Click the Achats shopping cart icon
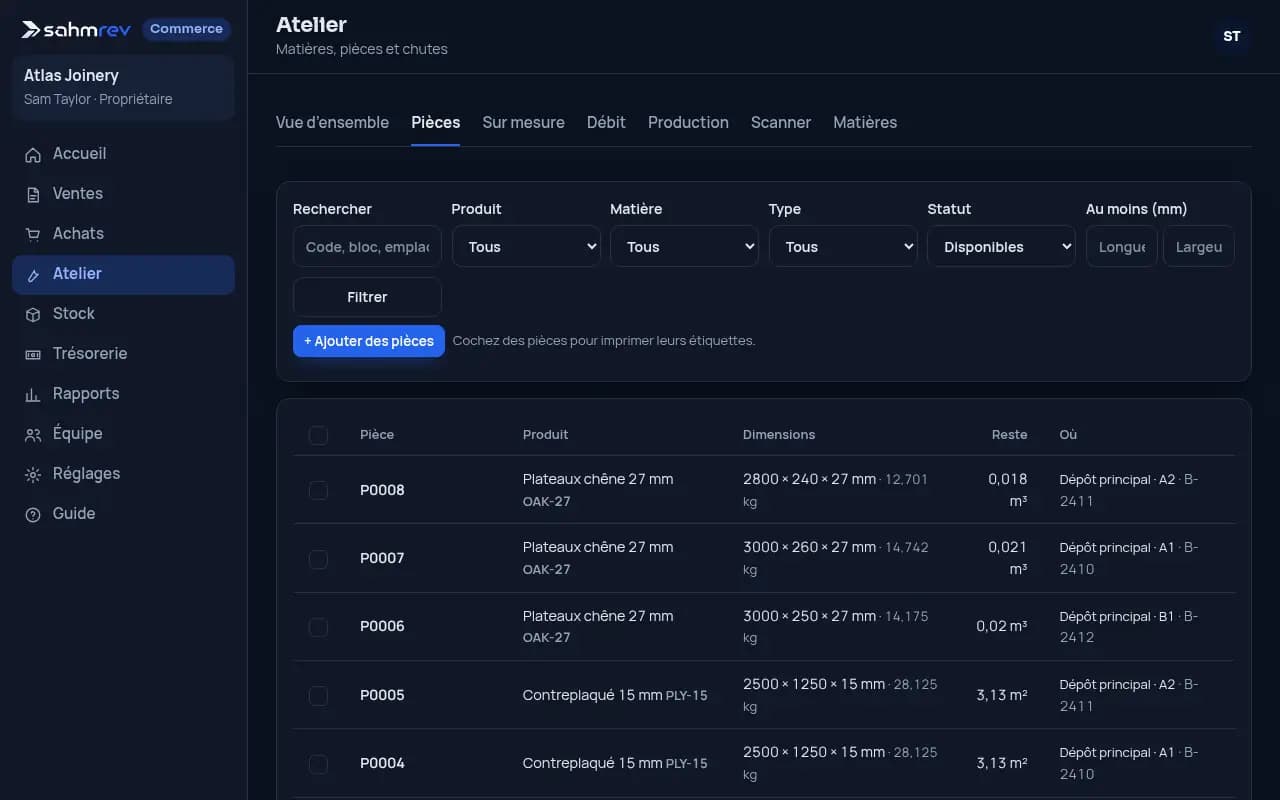The image size is (1280, 800). point(33,234)
